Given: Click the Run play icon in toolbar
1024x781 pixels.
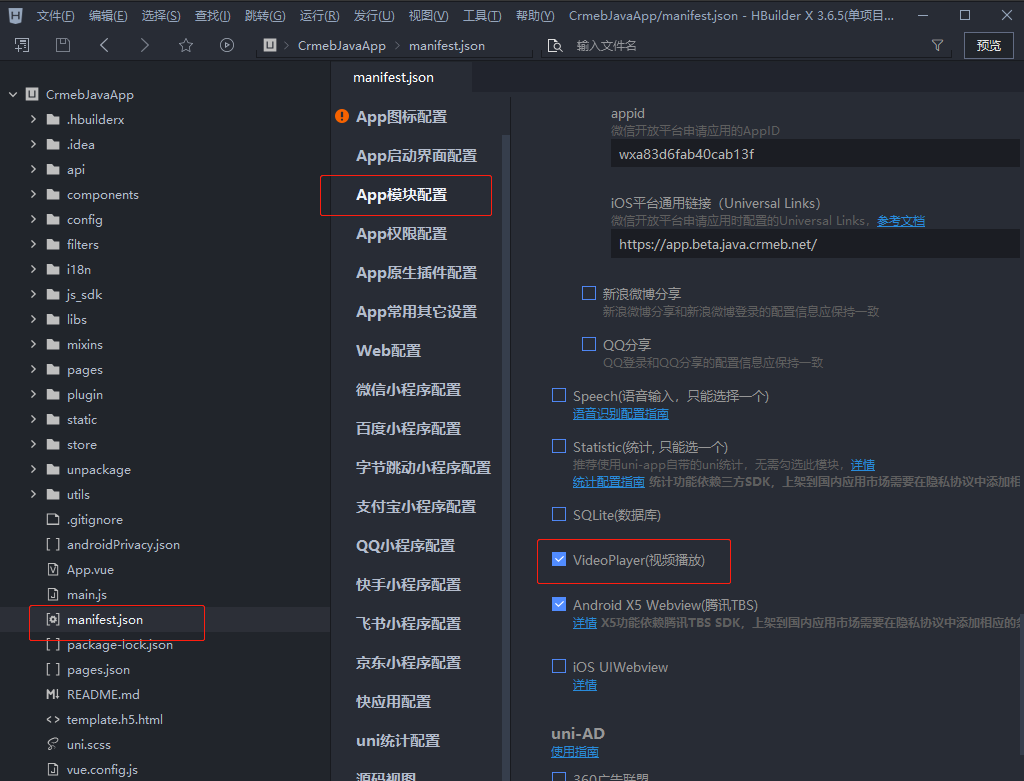Looking at the screenshot, I should [227, 45].
